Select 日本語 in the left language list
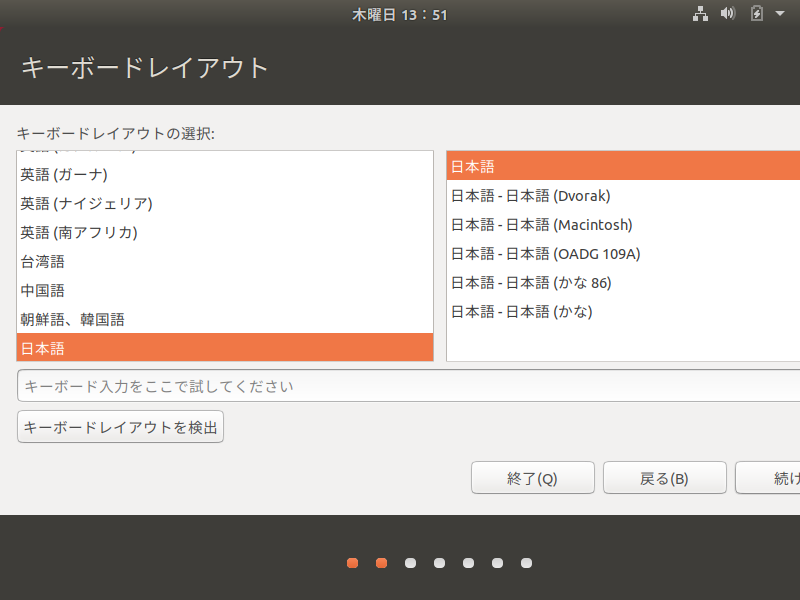Image resolution: width=800 pixels, height=600 pixels. tap(225, 348)
